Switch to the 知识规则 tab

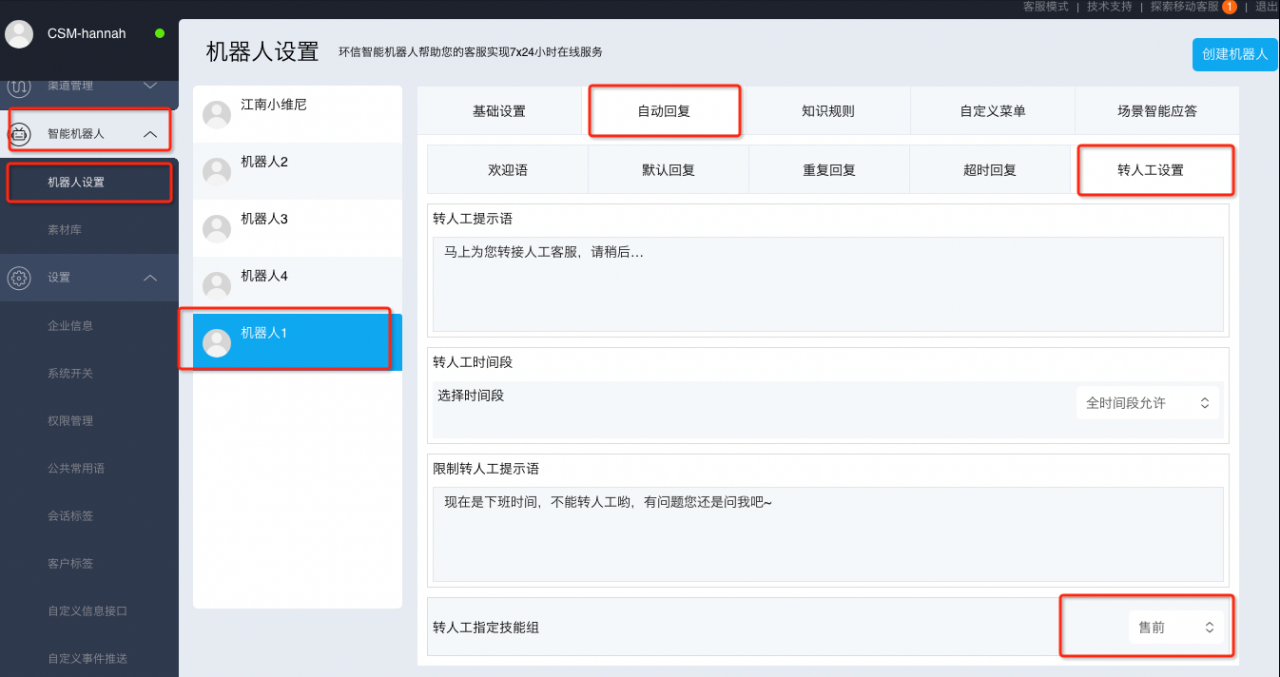tap(828, 111)
